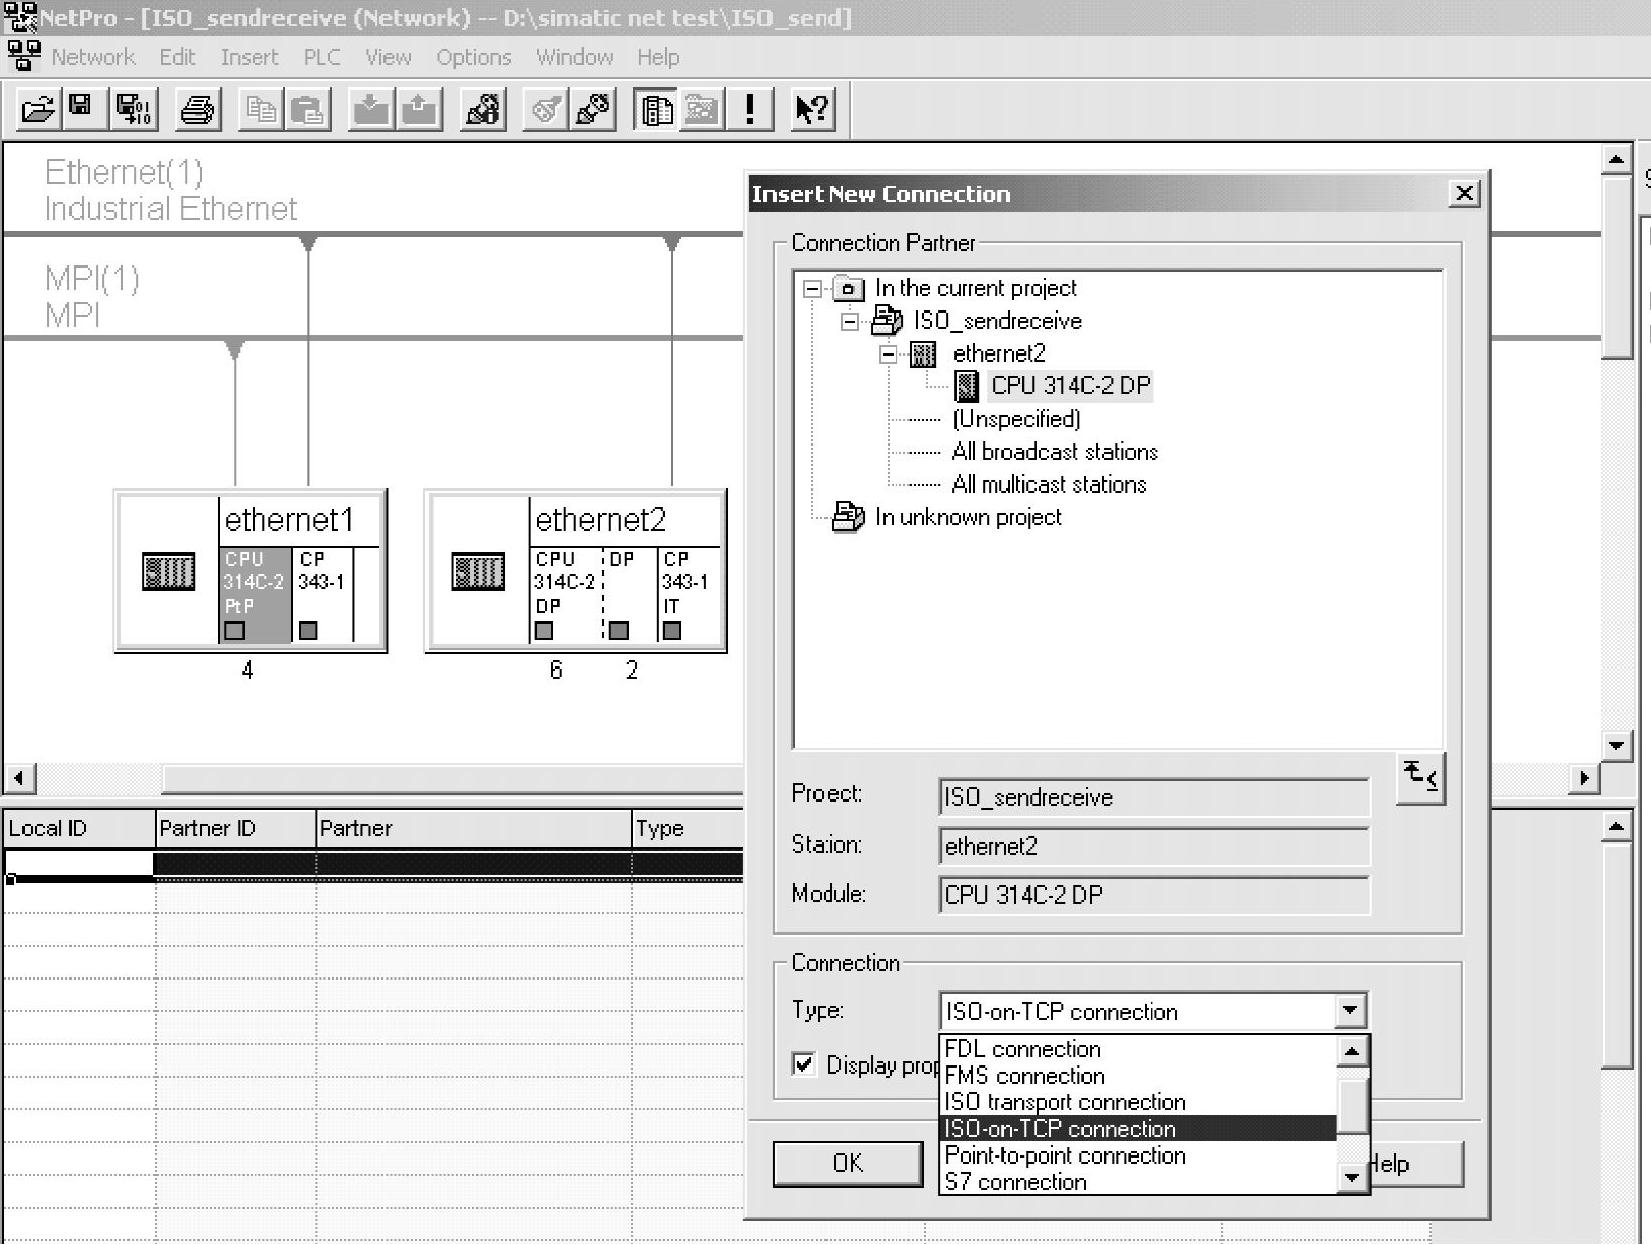
Task: Click the dialog's Help button
Action: point(1417,1163)
